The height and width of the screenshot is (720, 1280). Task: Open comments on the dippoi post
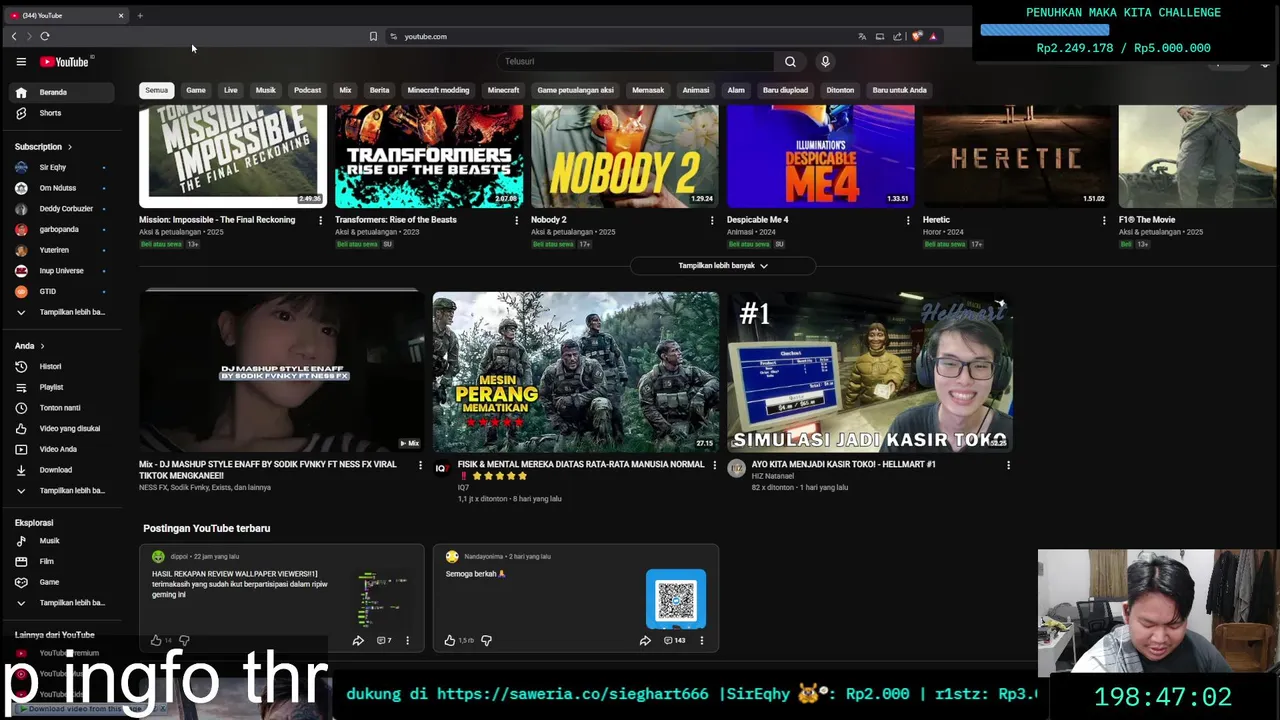pyautogui.click(x=384, y=640)
